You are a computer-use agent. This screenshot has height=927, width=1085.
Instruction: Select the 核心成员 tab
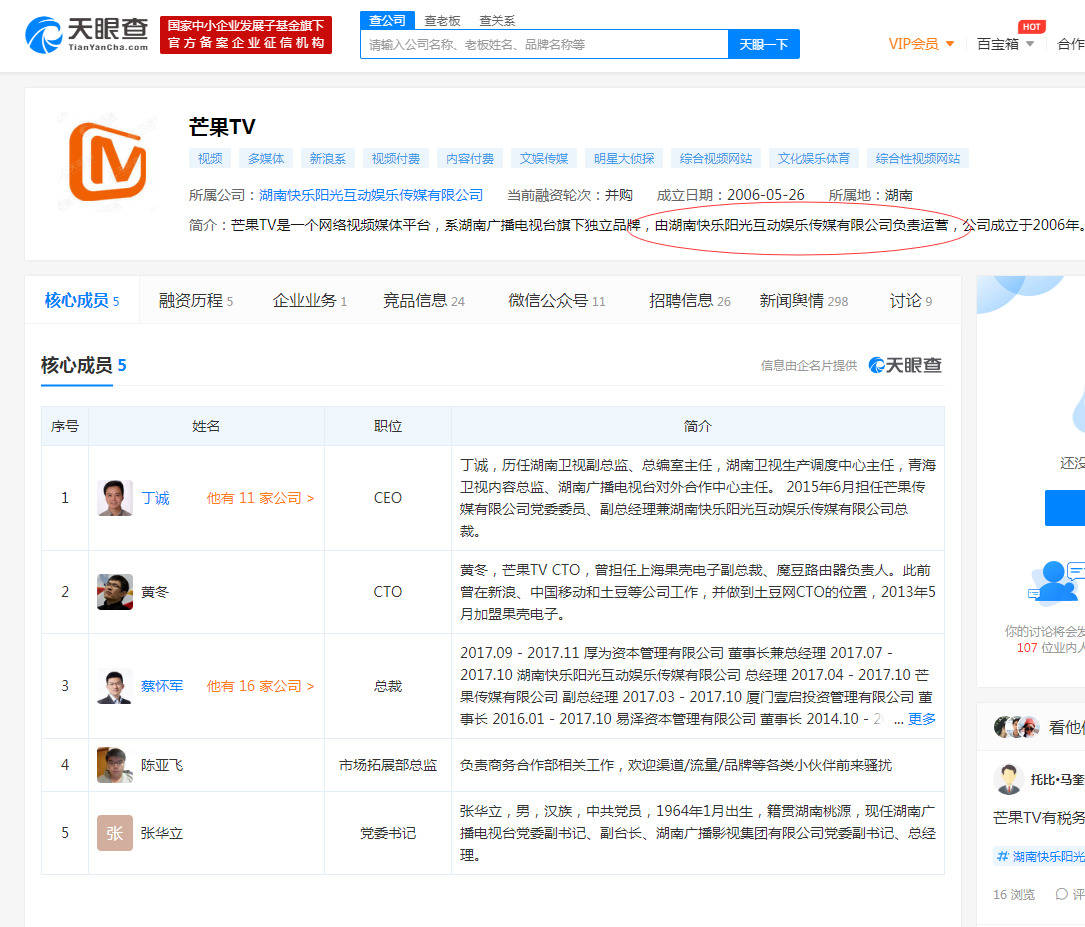[82, 300]
